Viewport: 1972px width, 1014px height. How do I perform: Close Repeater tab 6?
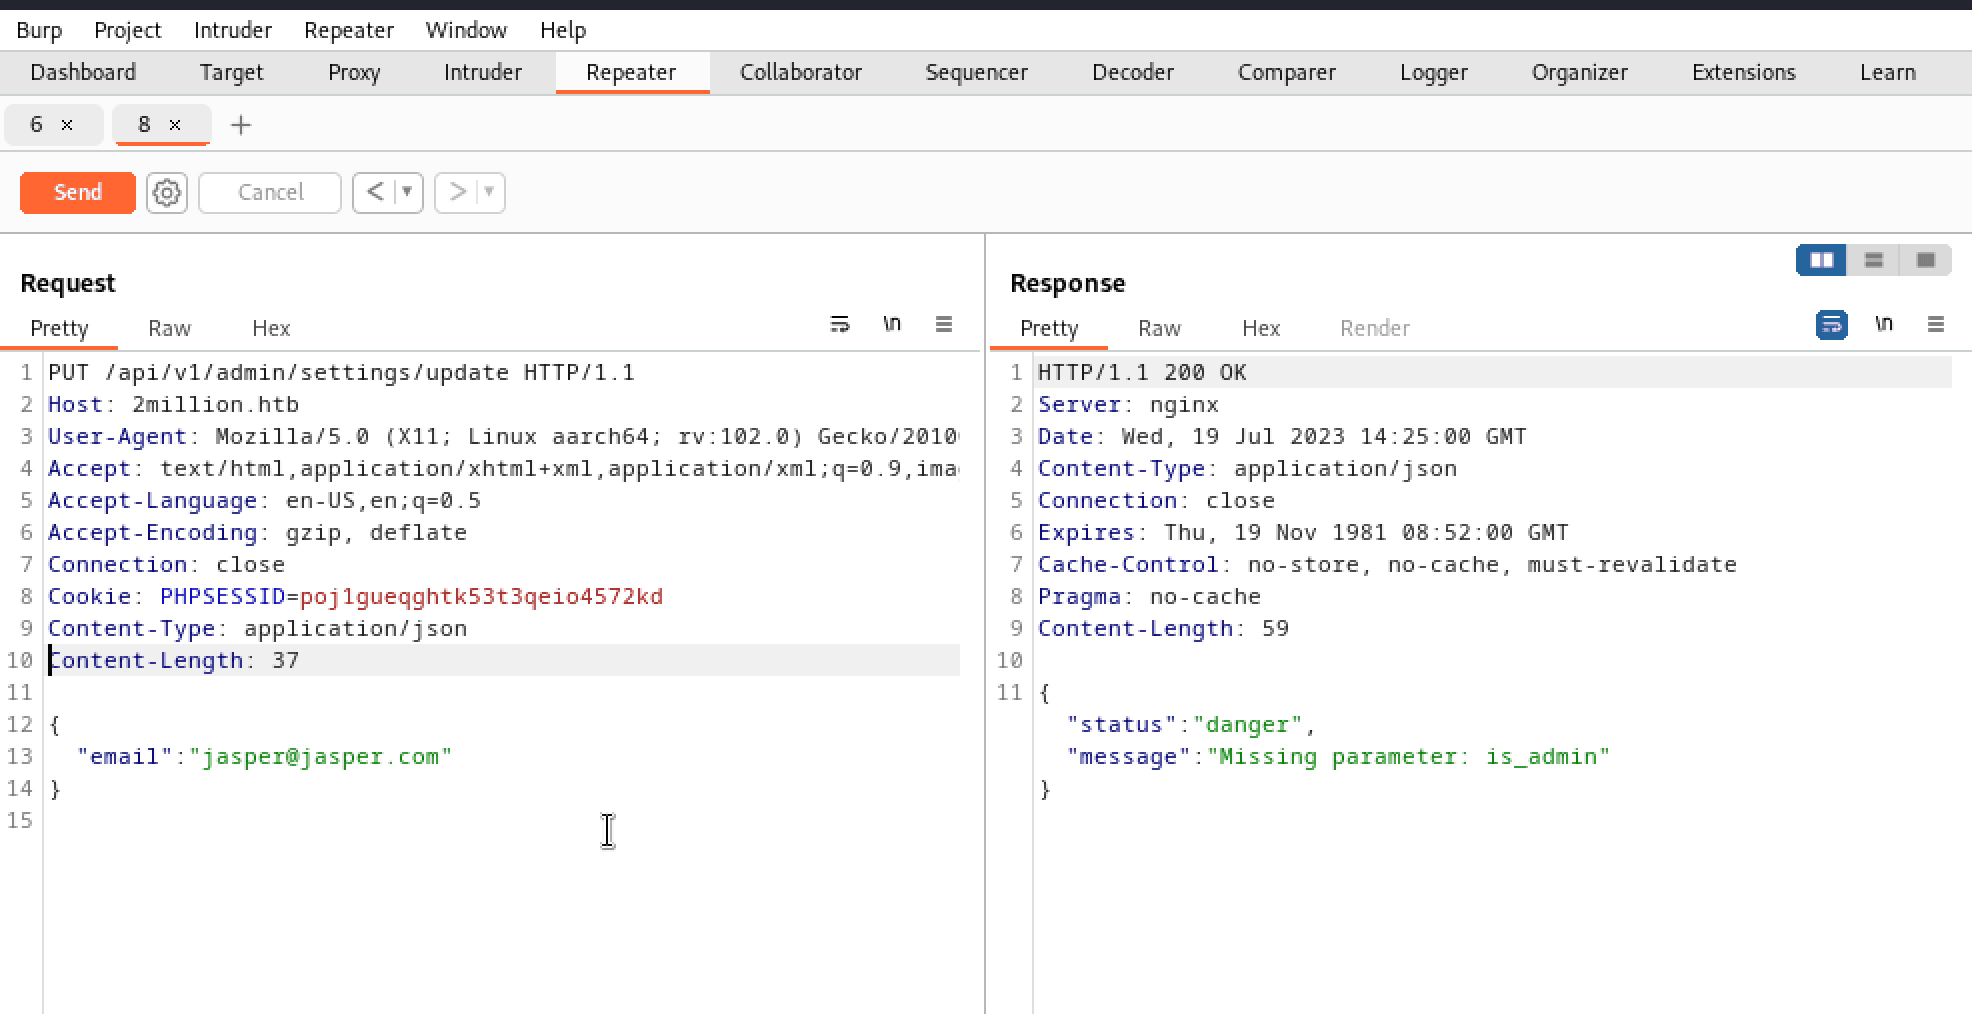pos(67,126)
